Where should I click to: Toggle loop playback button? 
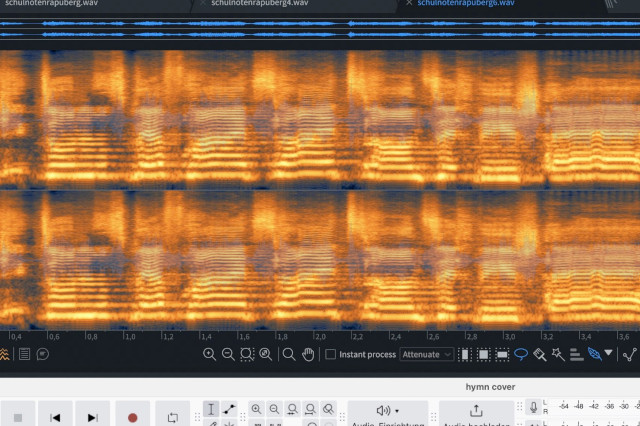(x=172, y=416)
